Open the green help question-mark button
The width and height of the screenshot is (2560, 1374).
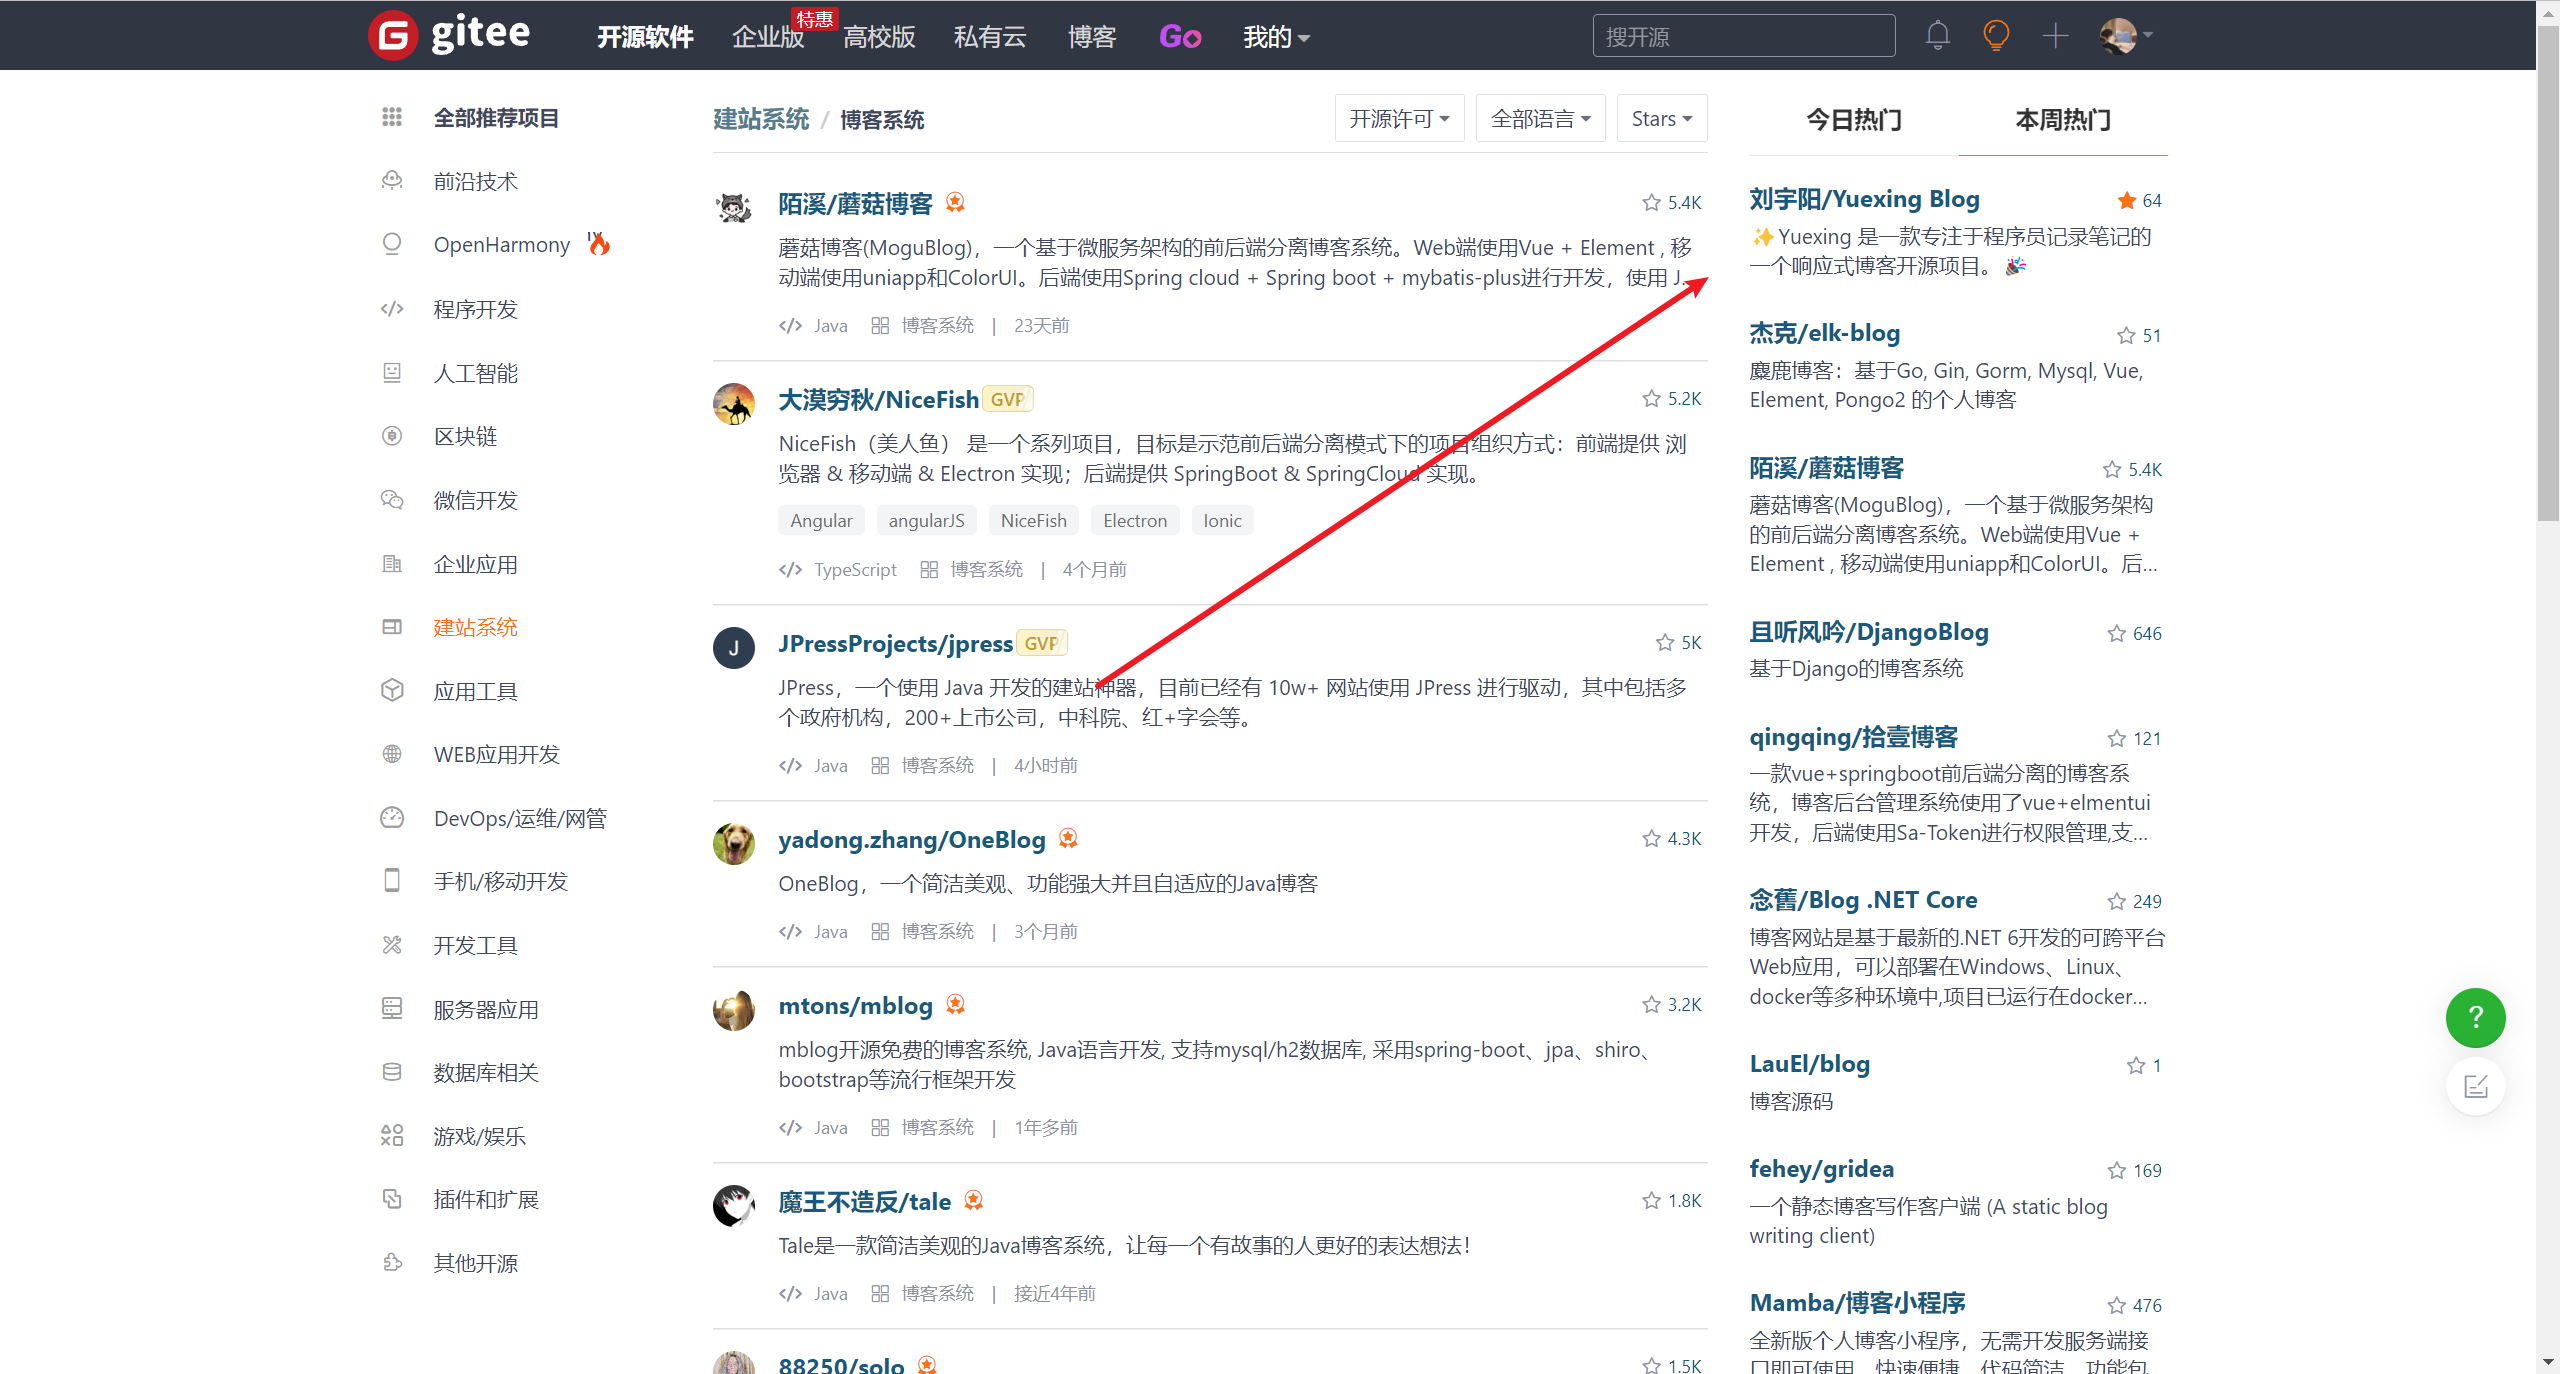pos(2475,1017)
